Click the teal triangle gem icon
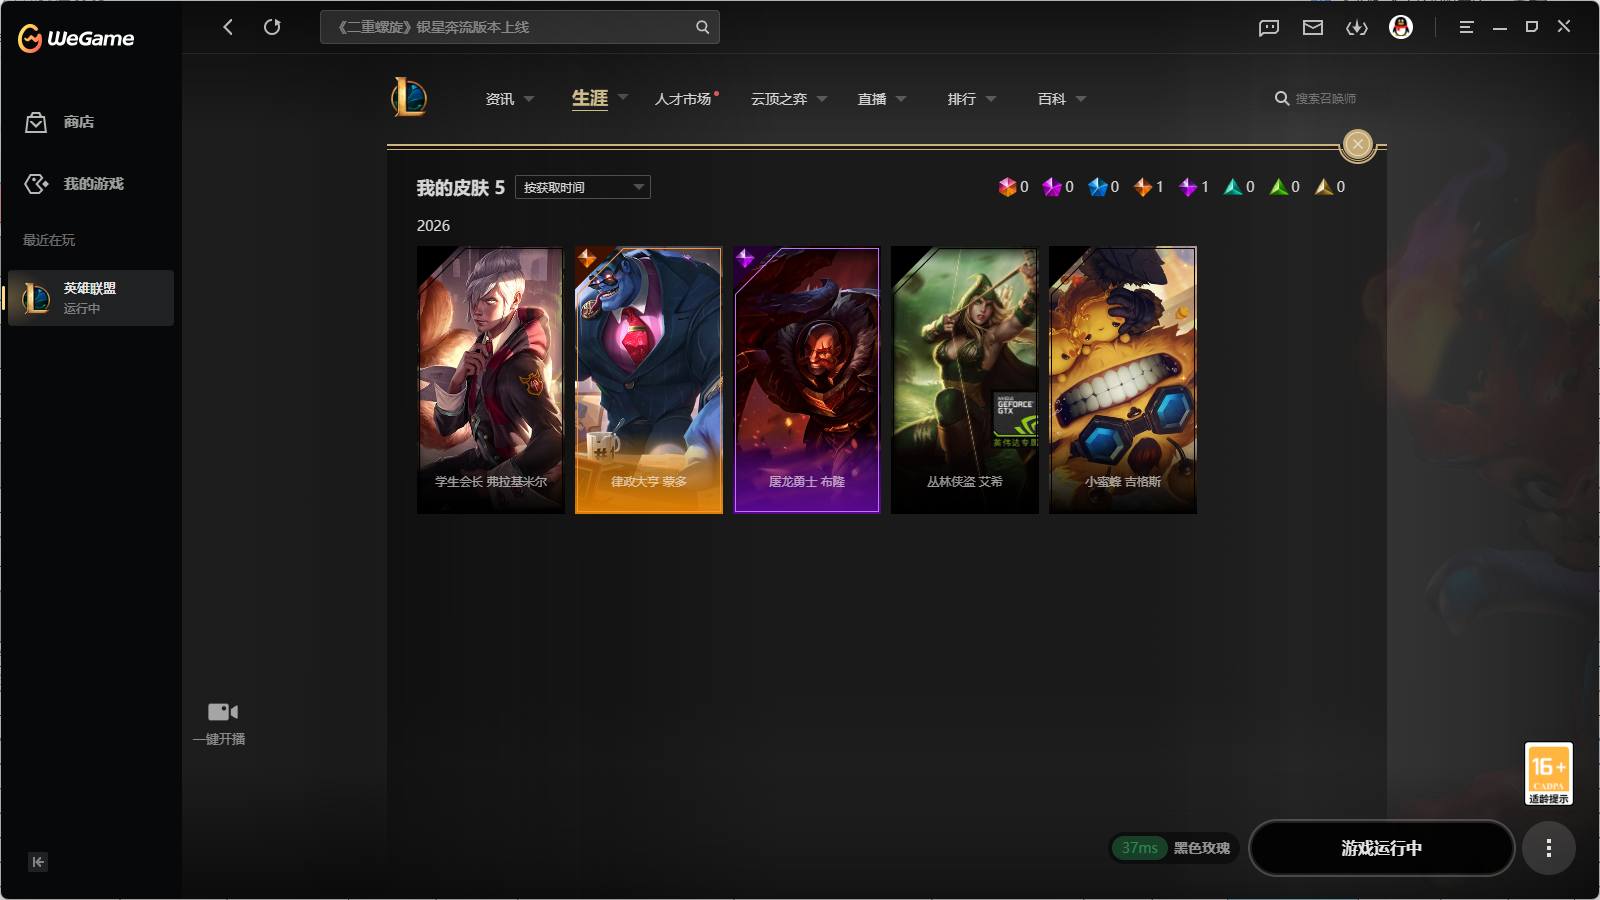The width and height of the screenshot is (1600, 900). point(1233,187)
